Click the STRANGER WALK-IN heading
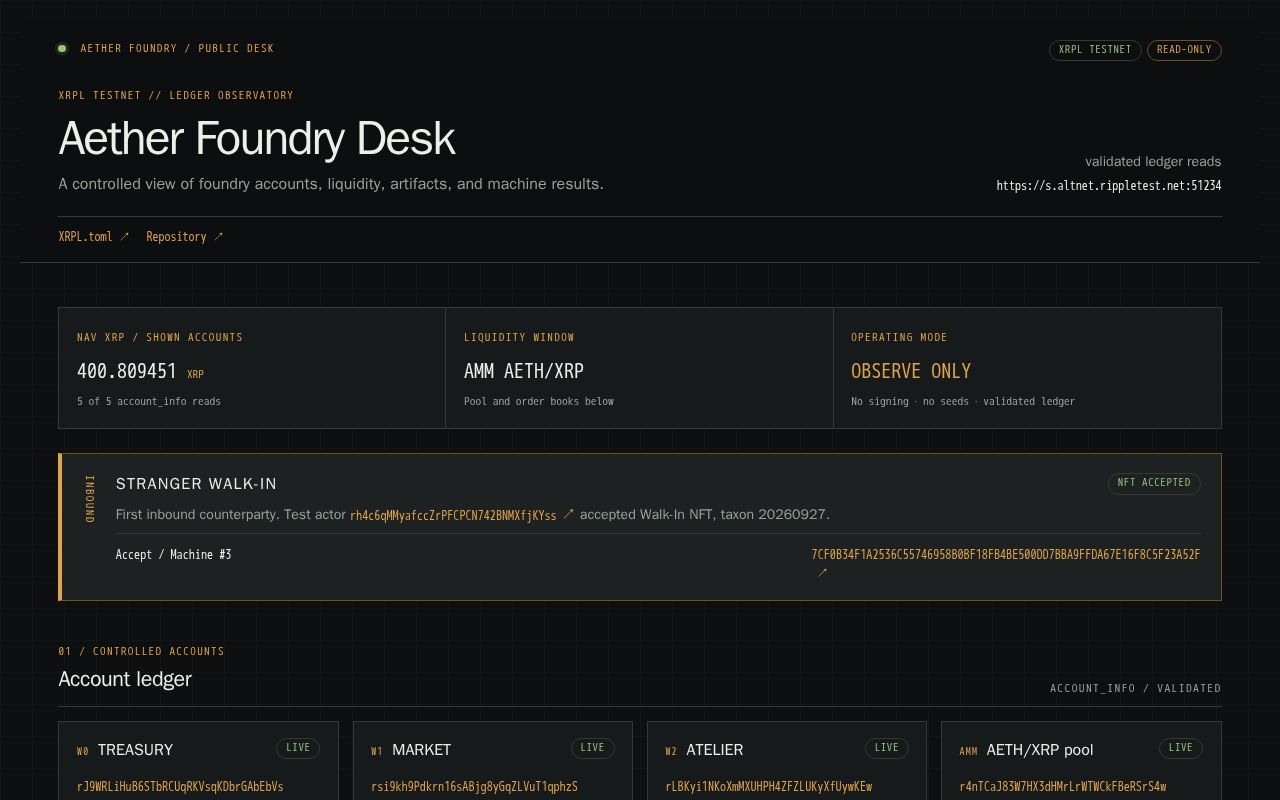The height and width of the screenshot is (800, 1280). [x=196, y=484]
